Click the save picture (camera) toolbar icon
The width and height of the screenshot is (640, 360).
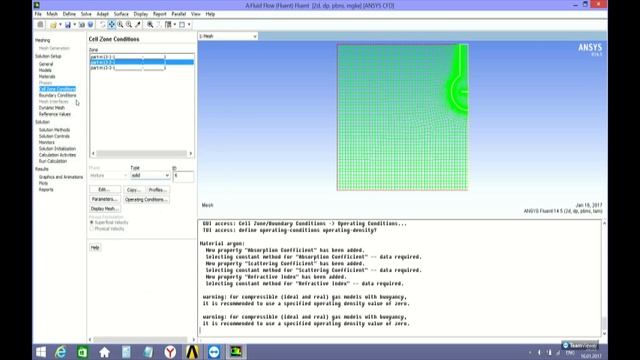click(82, 25)
